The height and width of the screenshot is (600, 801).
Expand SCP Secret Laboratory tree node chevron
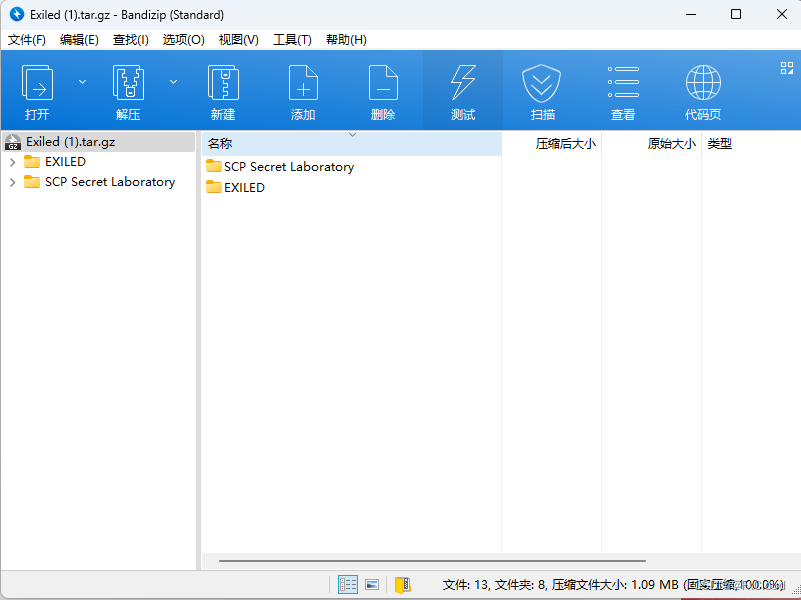pos(13,182)
